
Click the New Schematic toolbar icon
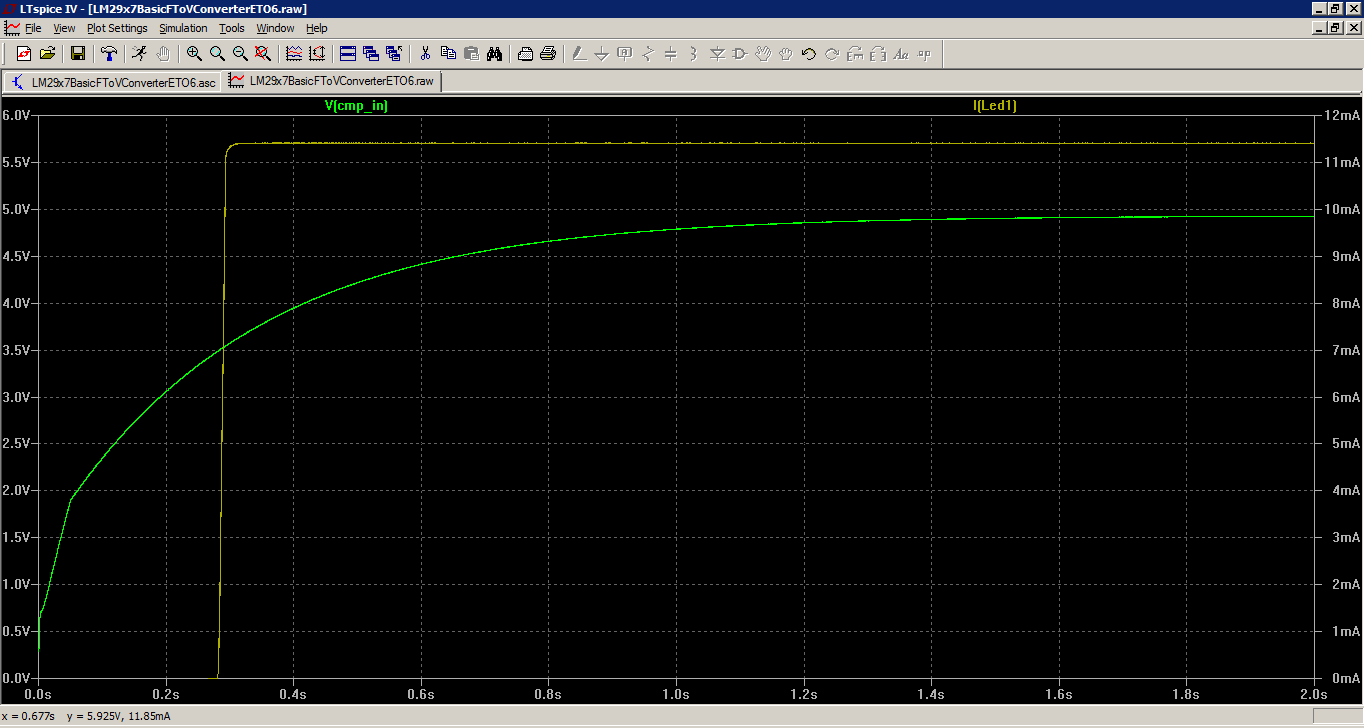23,53
